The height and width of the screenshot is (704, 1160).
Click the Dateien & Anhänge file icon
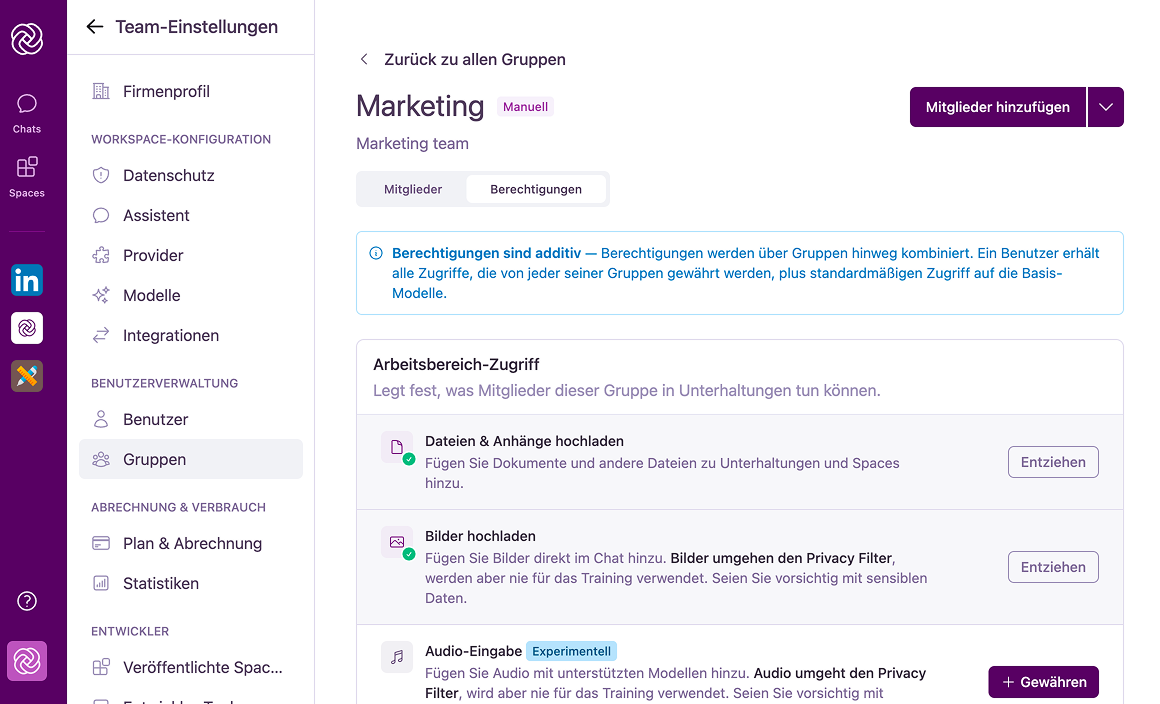(x=397, y=447)
